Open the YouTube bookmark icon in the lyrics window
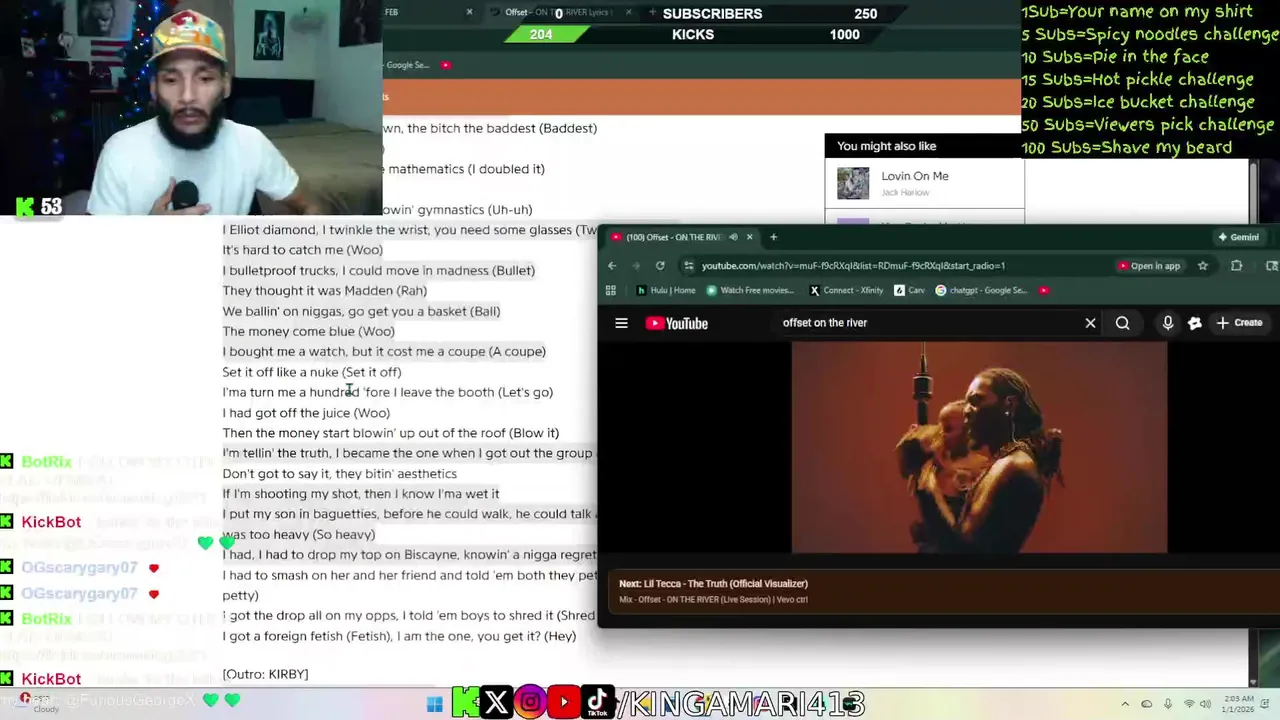Viewport: 1280px width, 720px height. (x=445, y=65)
